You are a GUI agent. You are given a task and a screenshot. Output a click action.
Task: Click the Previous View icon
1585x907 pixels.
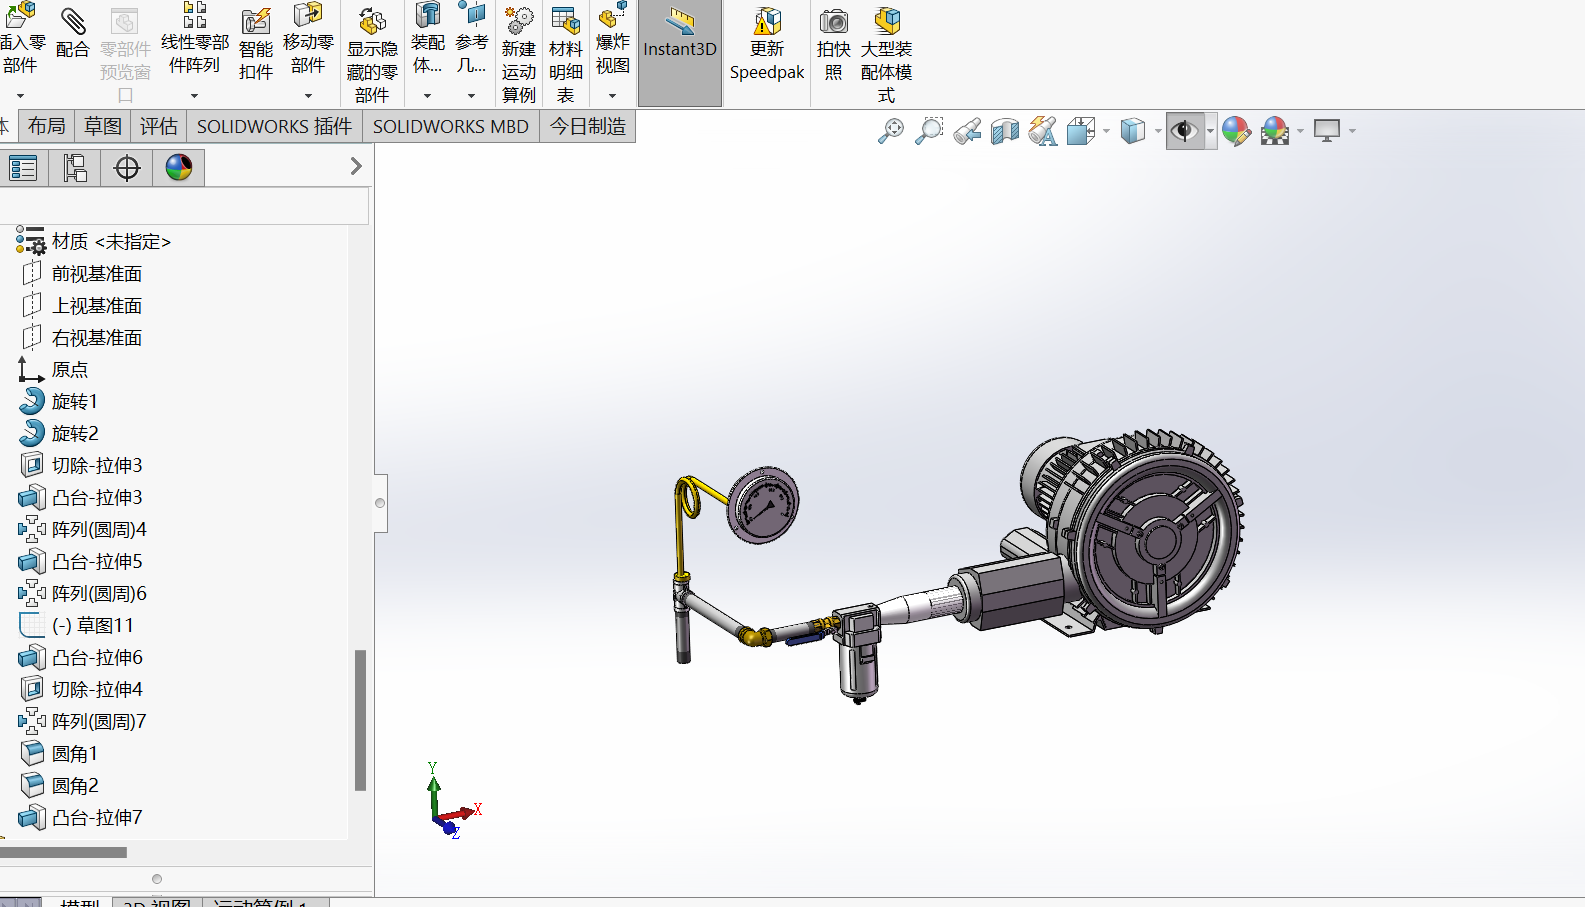[x=967, y=131]
